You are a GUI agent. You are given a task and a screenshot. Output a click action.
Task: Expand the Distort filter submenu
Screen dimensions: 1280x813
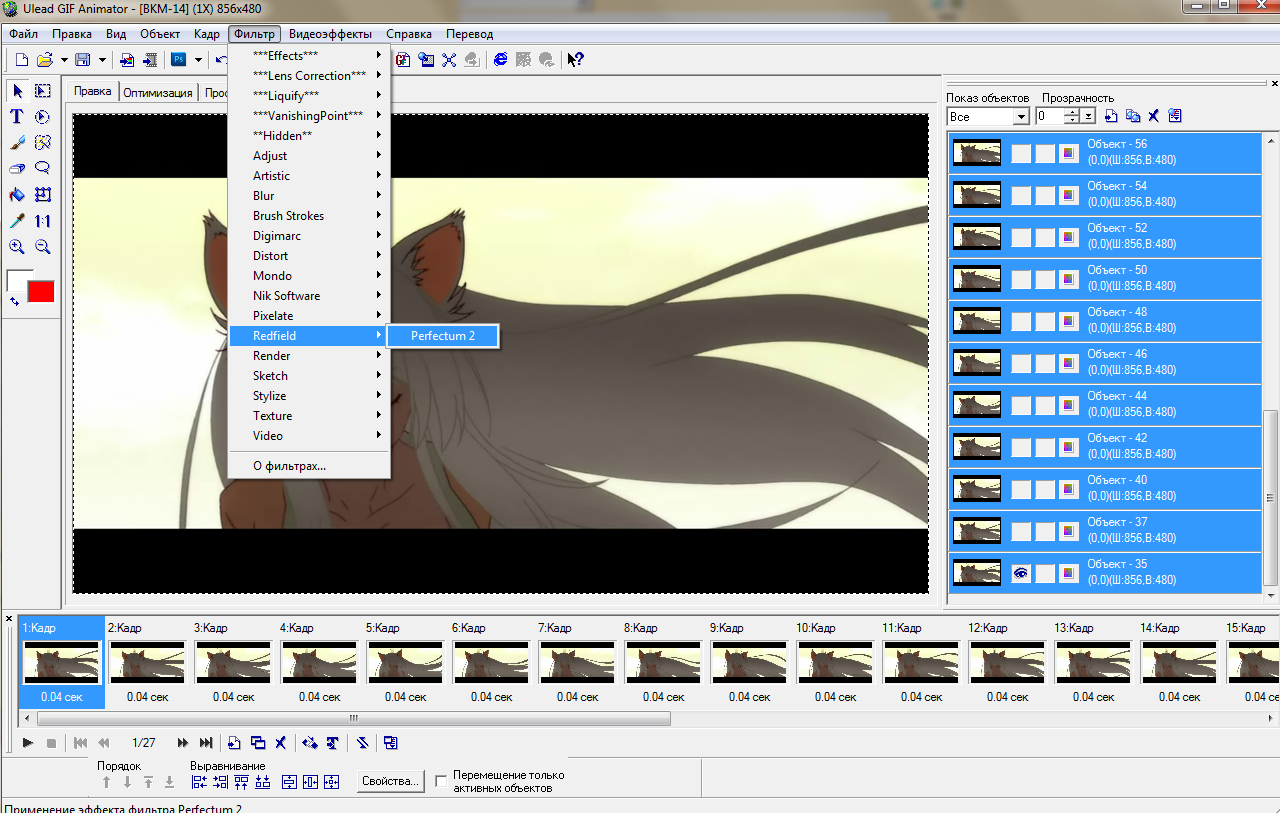309,256
